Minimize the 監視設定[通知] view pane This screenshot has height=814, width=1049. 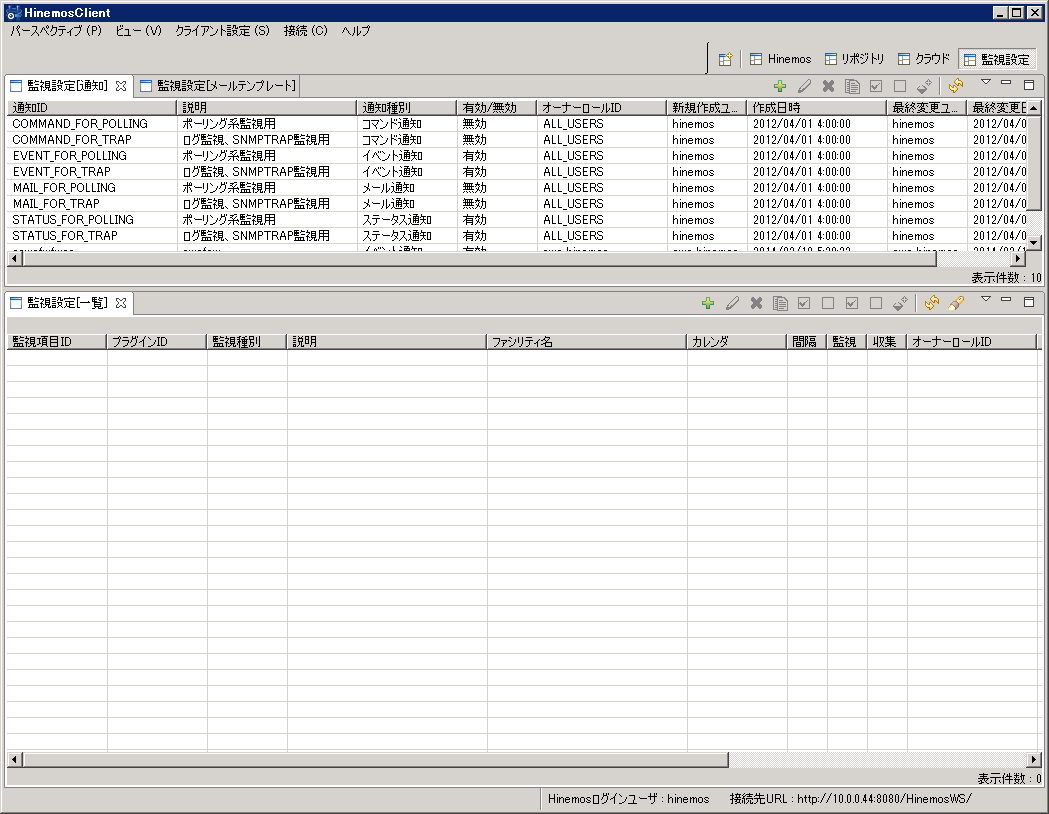click(1006, 82)
